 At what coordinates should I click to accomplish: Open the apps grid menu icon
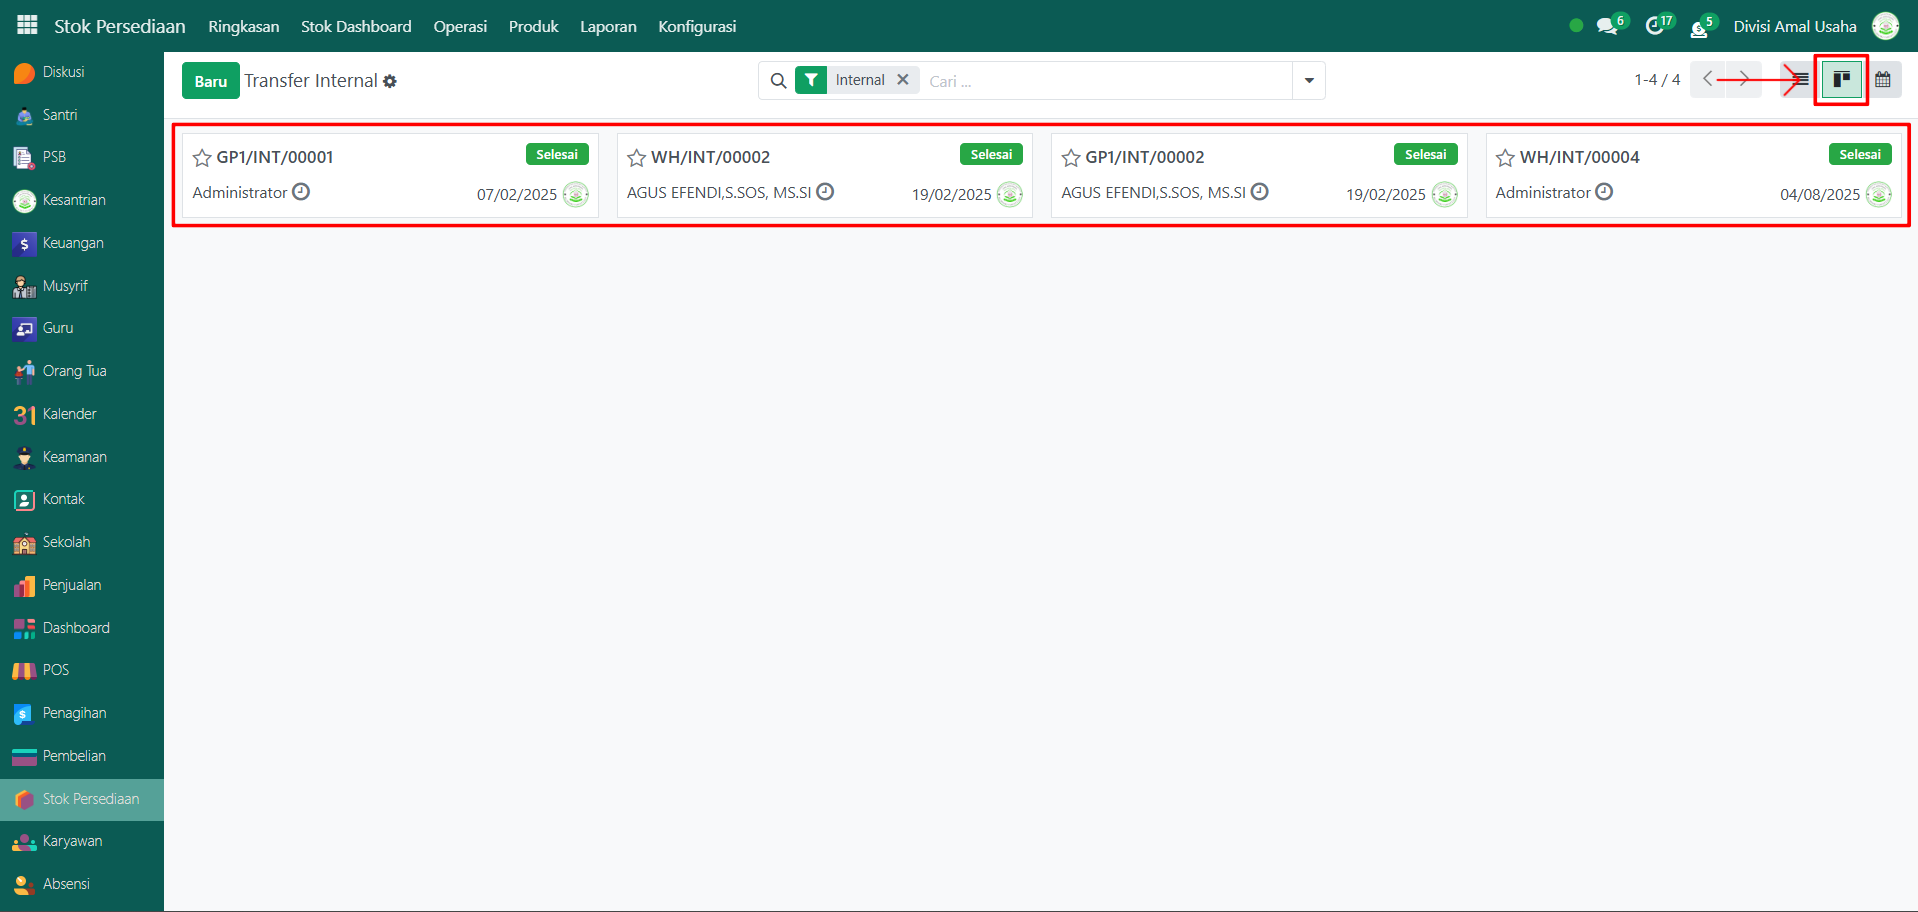27,25
